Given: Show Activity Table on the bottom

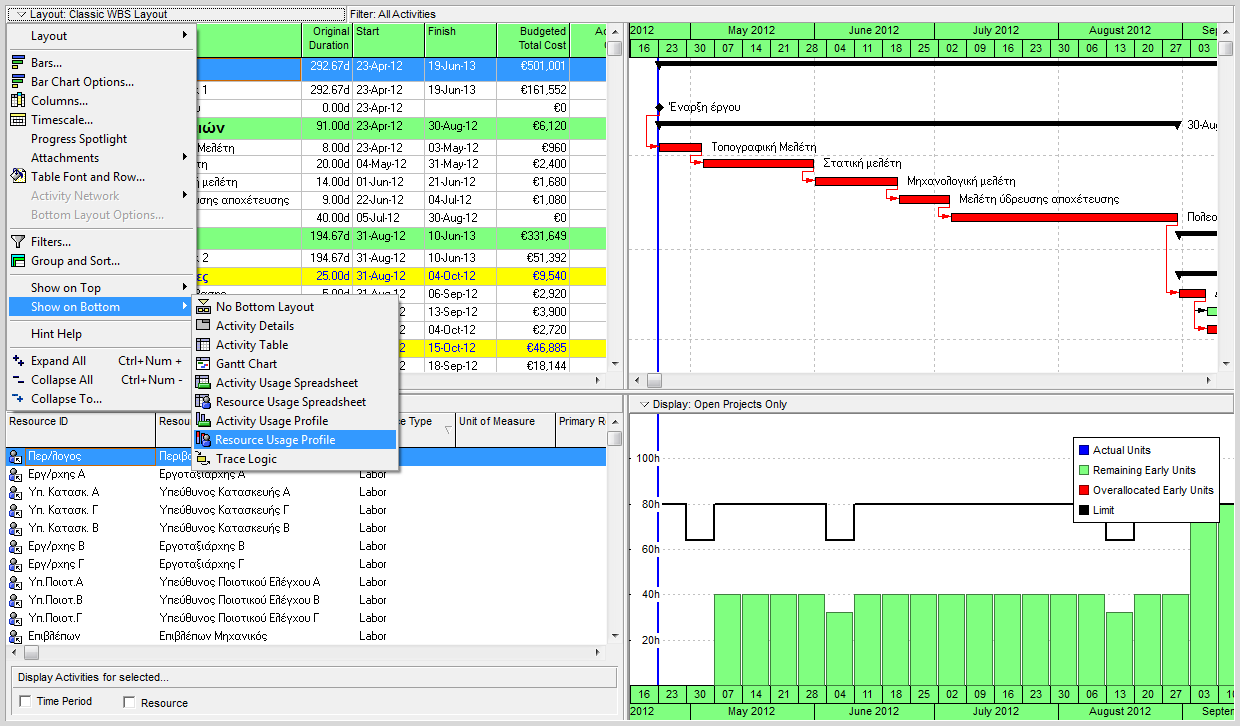Looking at the screenshot, I should tap(296, 345).
